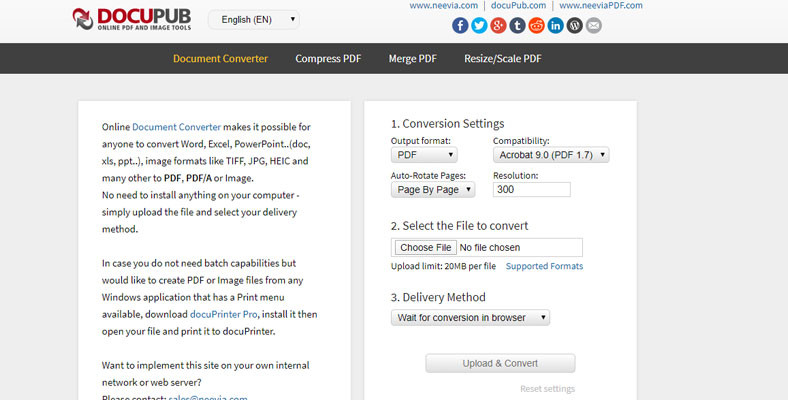788x400 pixels.
Task: Click the 'No file chosen' text
Action: pos(489,247)
